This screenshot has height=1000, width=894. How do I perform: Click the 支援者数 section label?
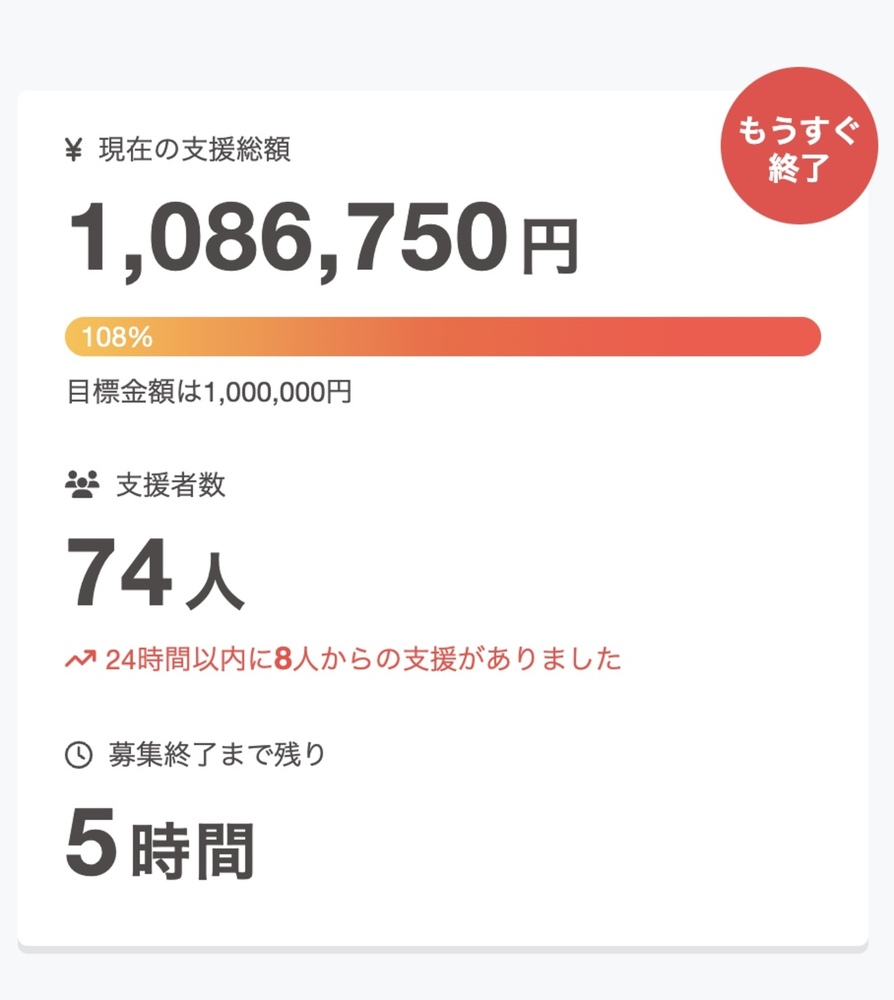pyautogui.click(x=170, y=485)
